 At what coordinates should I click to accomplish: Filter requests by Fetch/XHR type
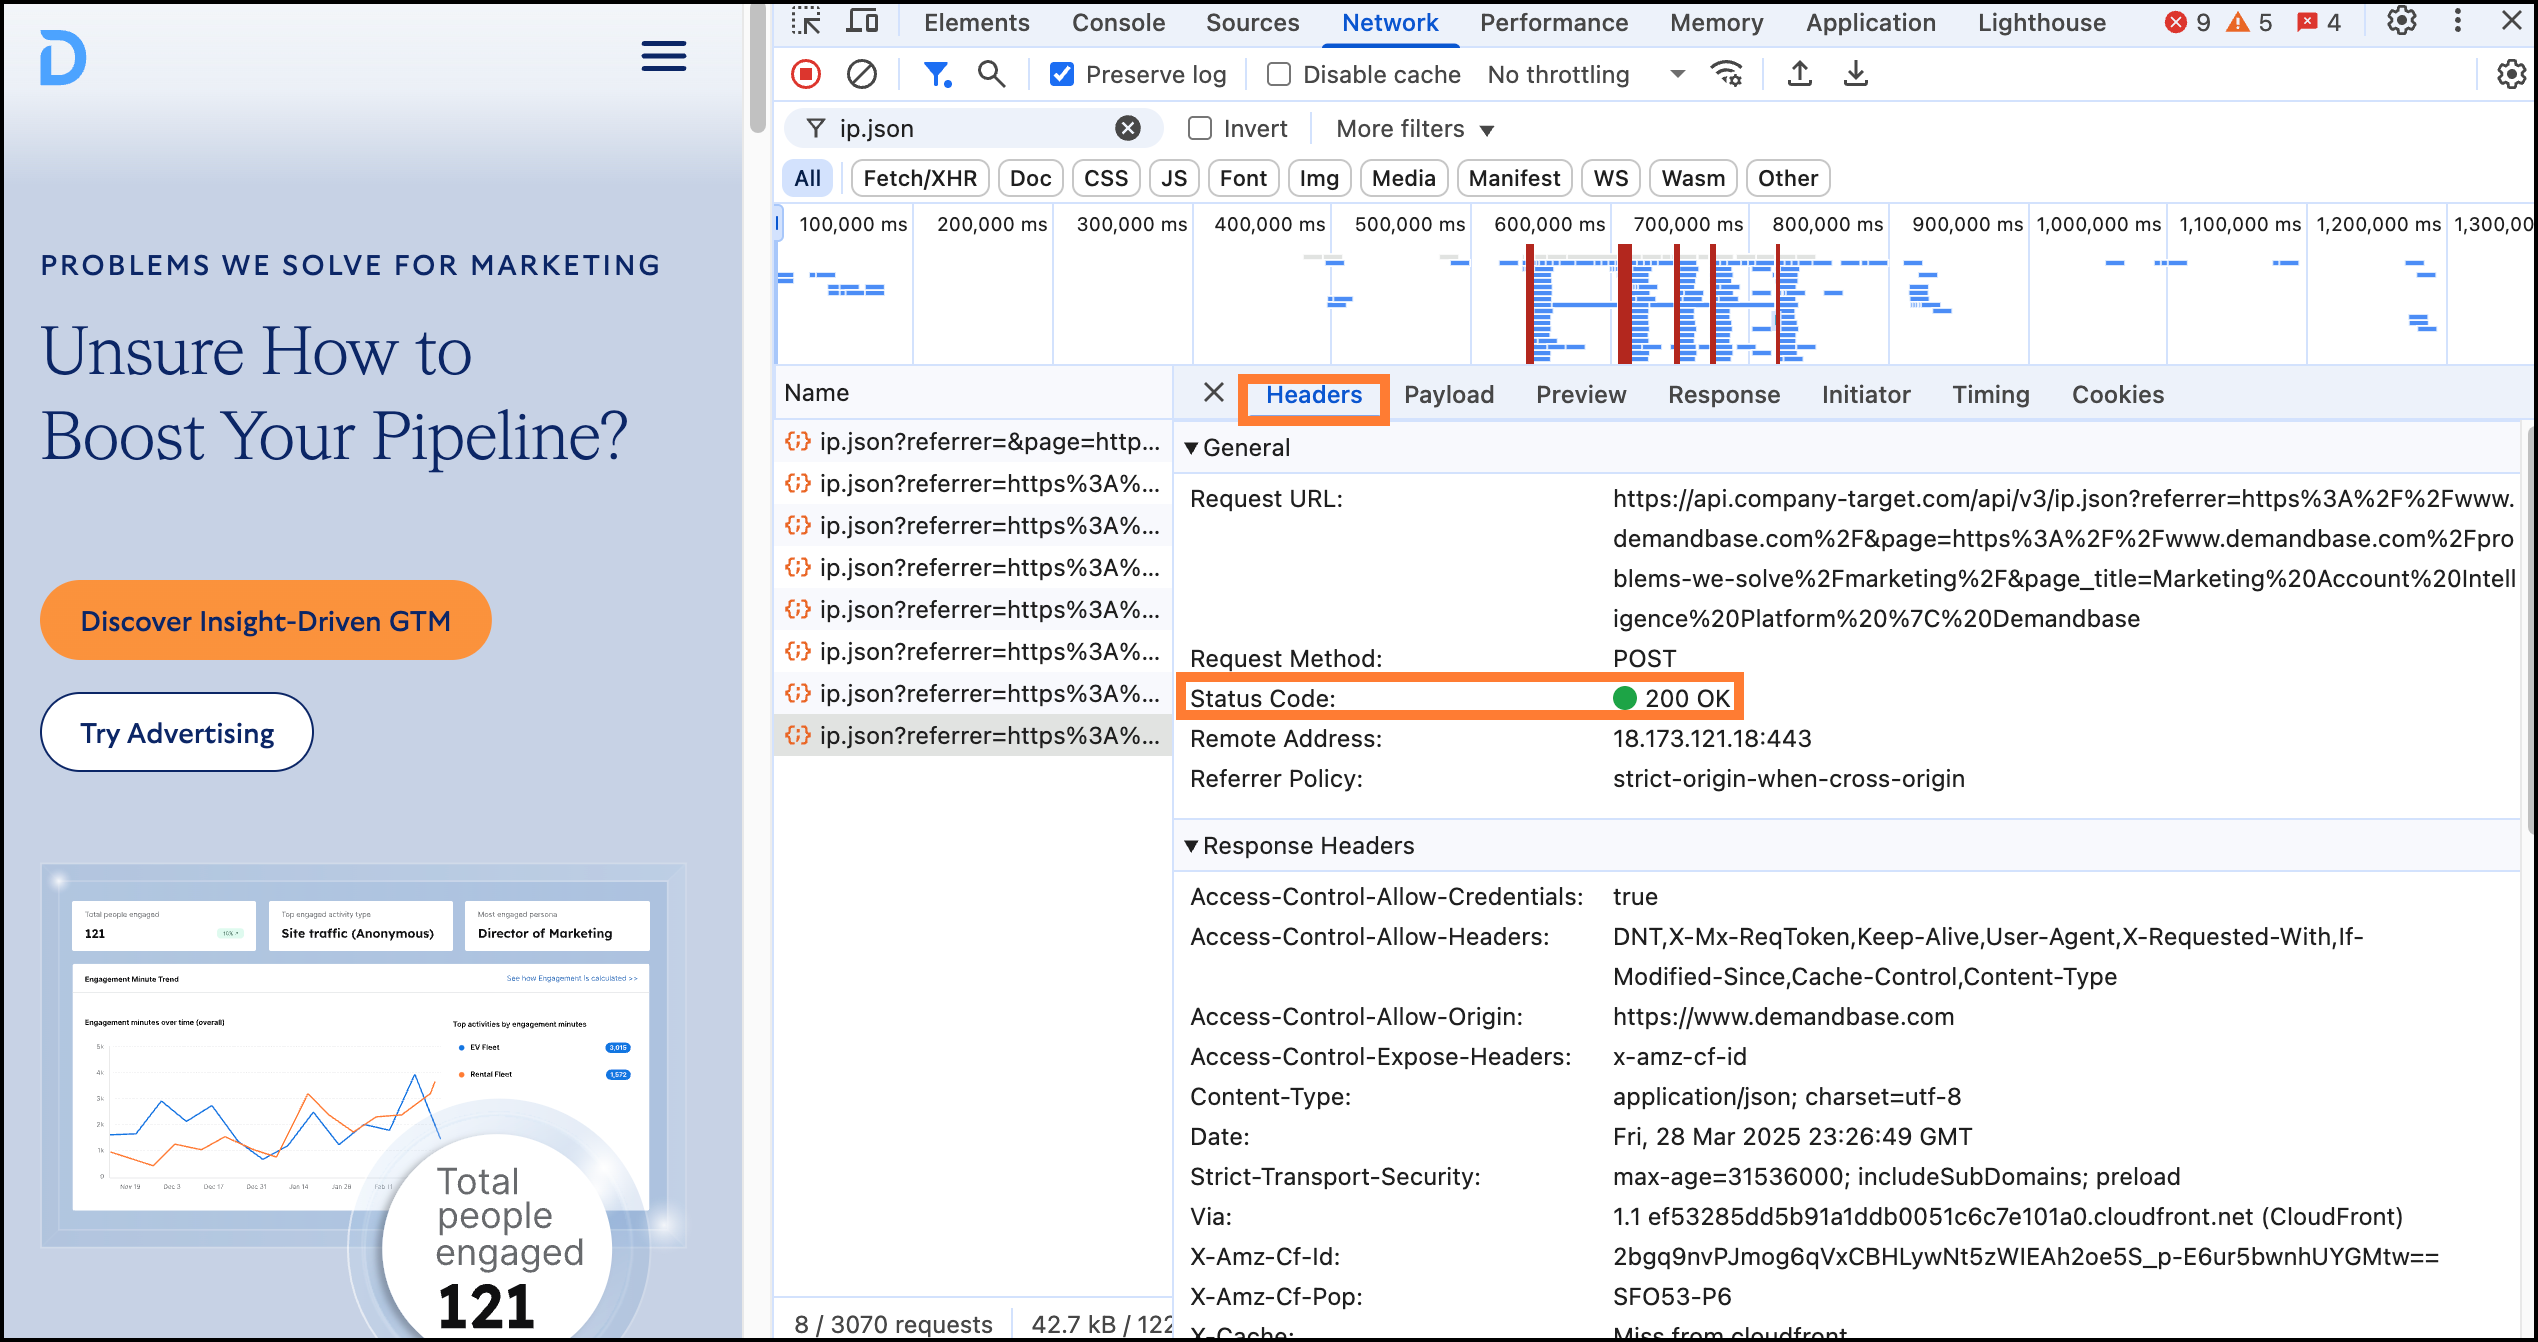pos(919,179)
